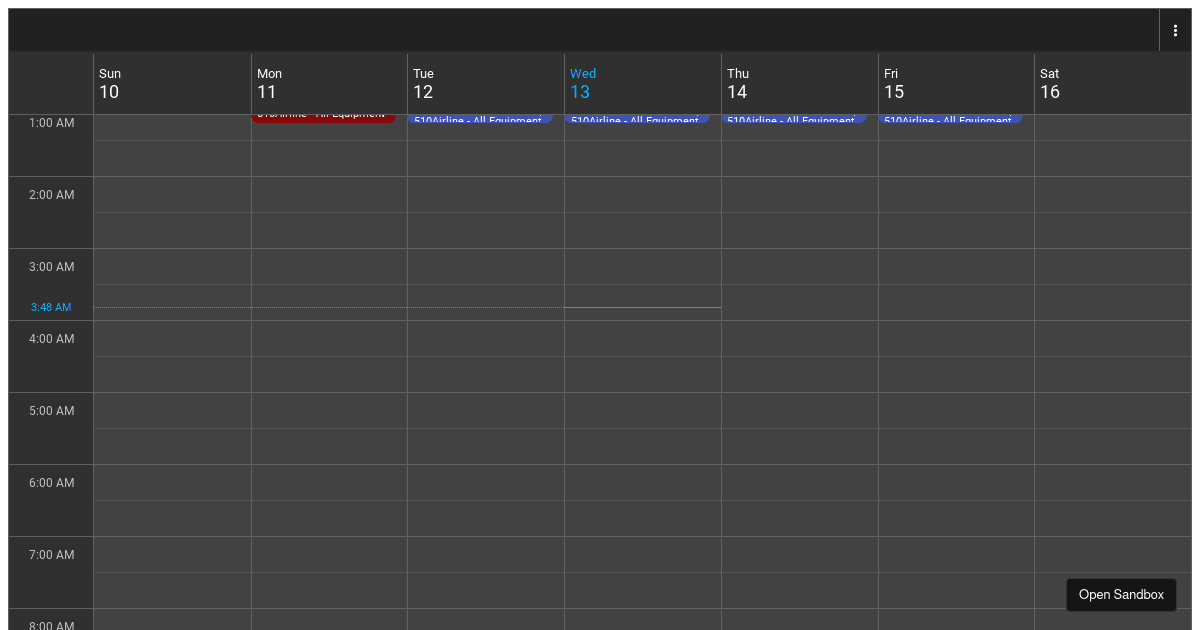Select the Sat 16 day header
The image size is (1200, 630).
click(1050, 83)
